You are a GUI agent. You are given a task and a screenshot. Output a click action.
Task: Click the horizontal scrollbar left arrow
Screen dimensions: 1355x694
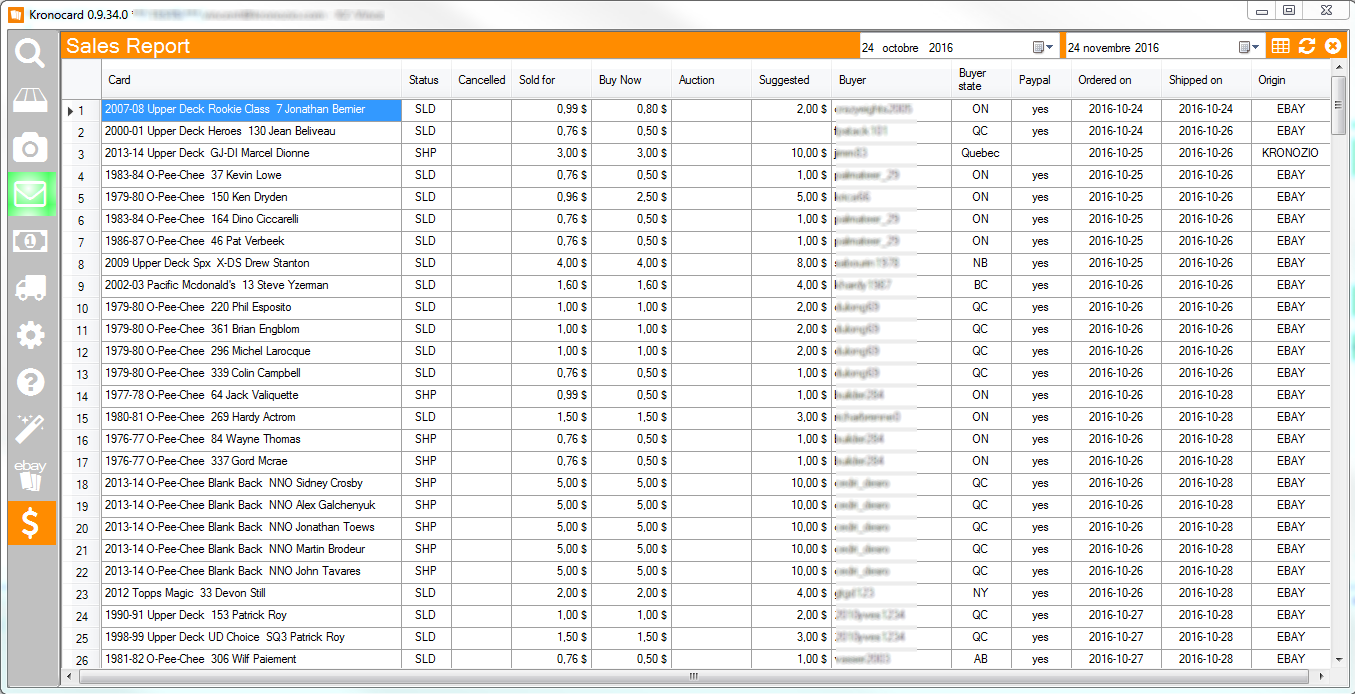[x=69, y=676]
